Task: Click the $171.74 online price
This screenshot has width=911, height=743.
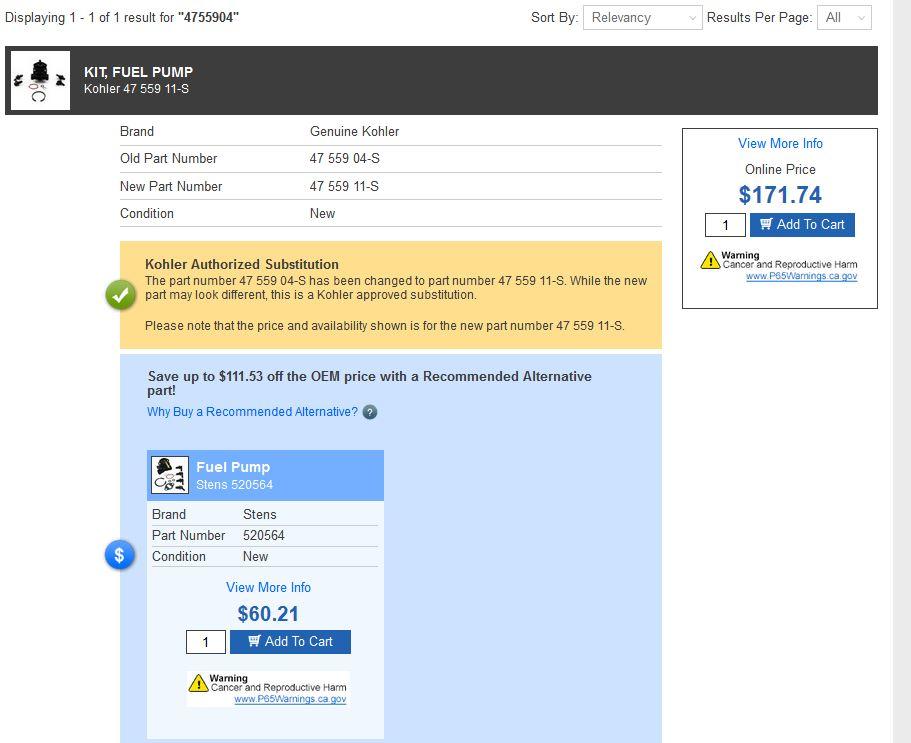Action: pos(780,195)
